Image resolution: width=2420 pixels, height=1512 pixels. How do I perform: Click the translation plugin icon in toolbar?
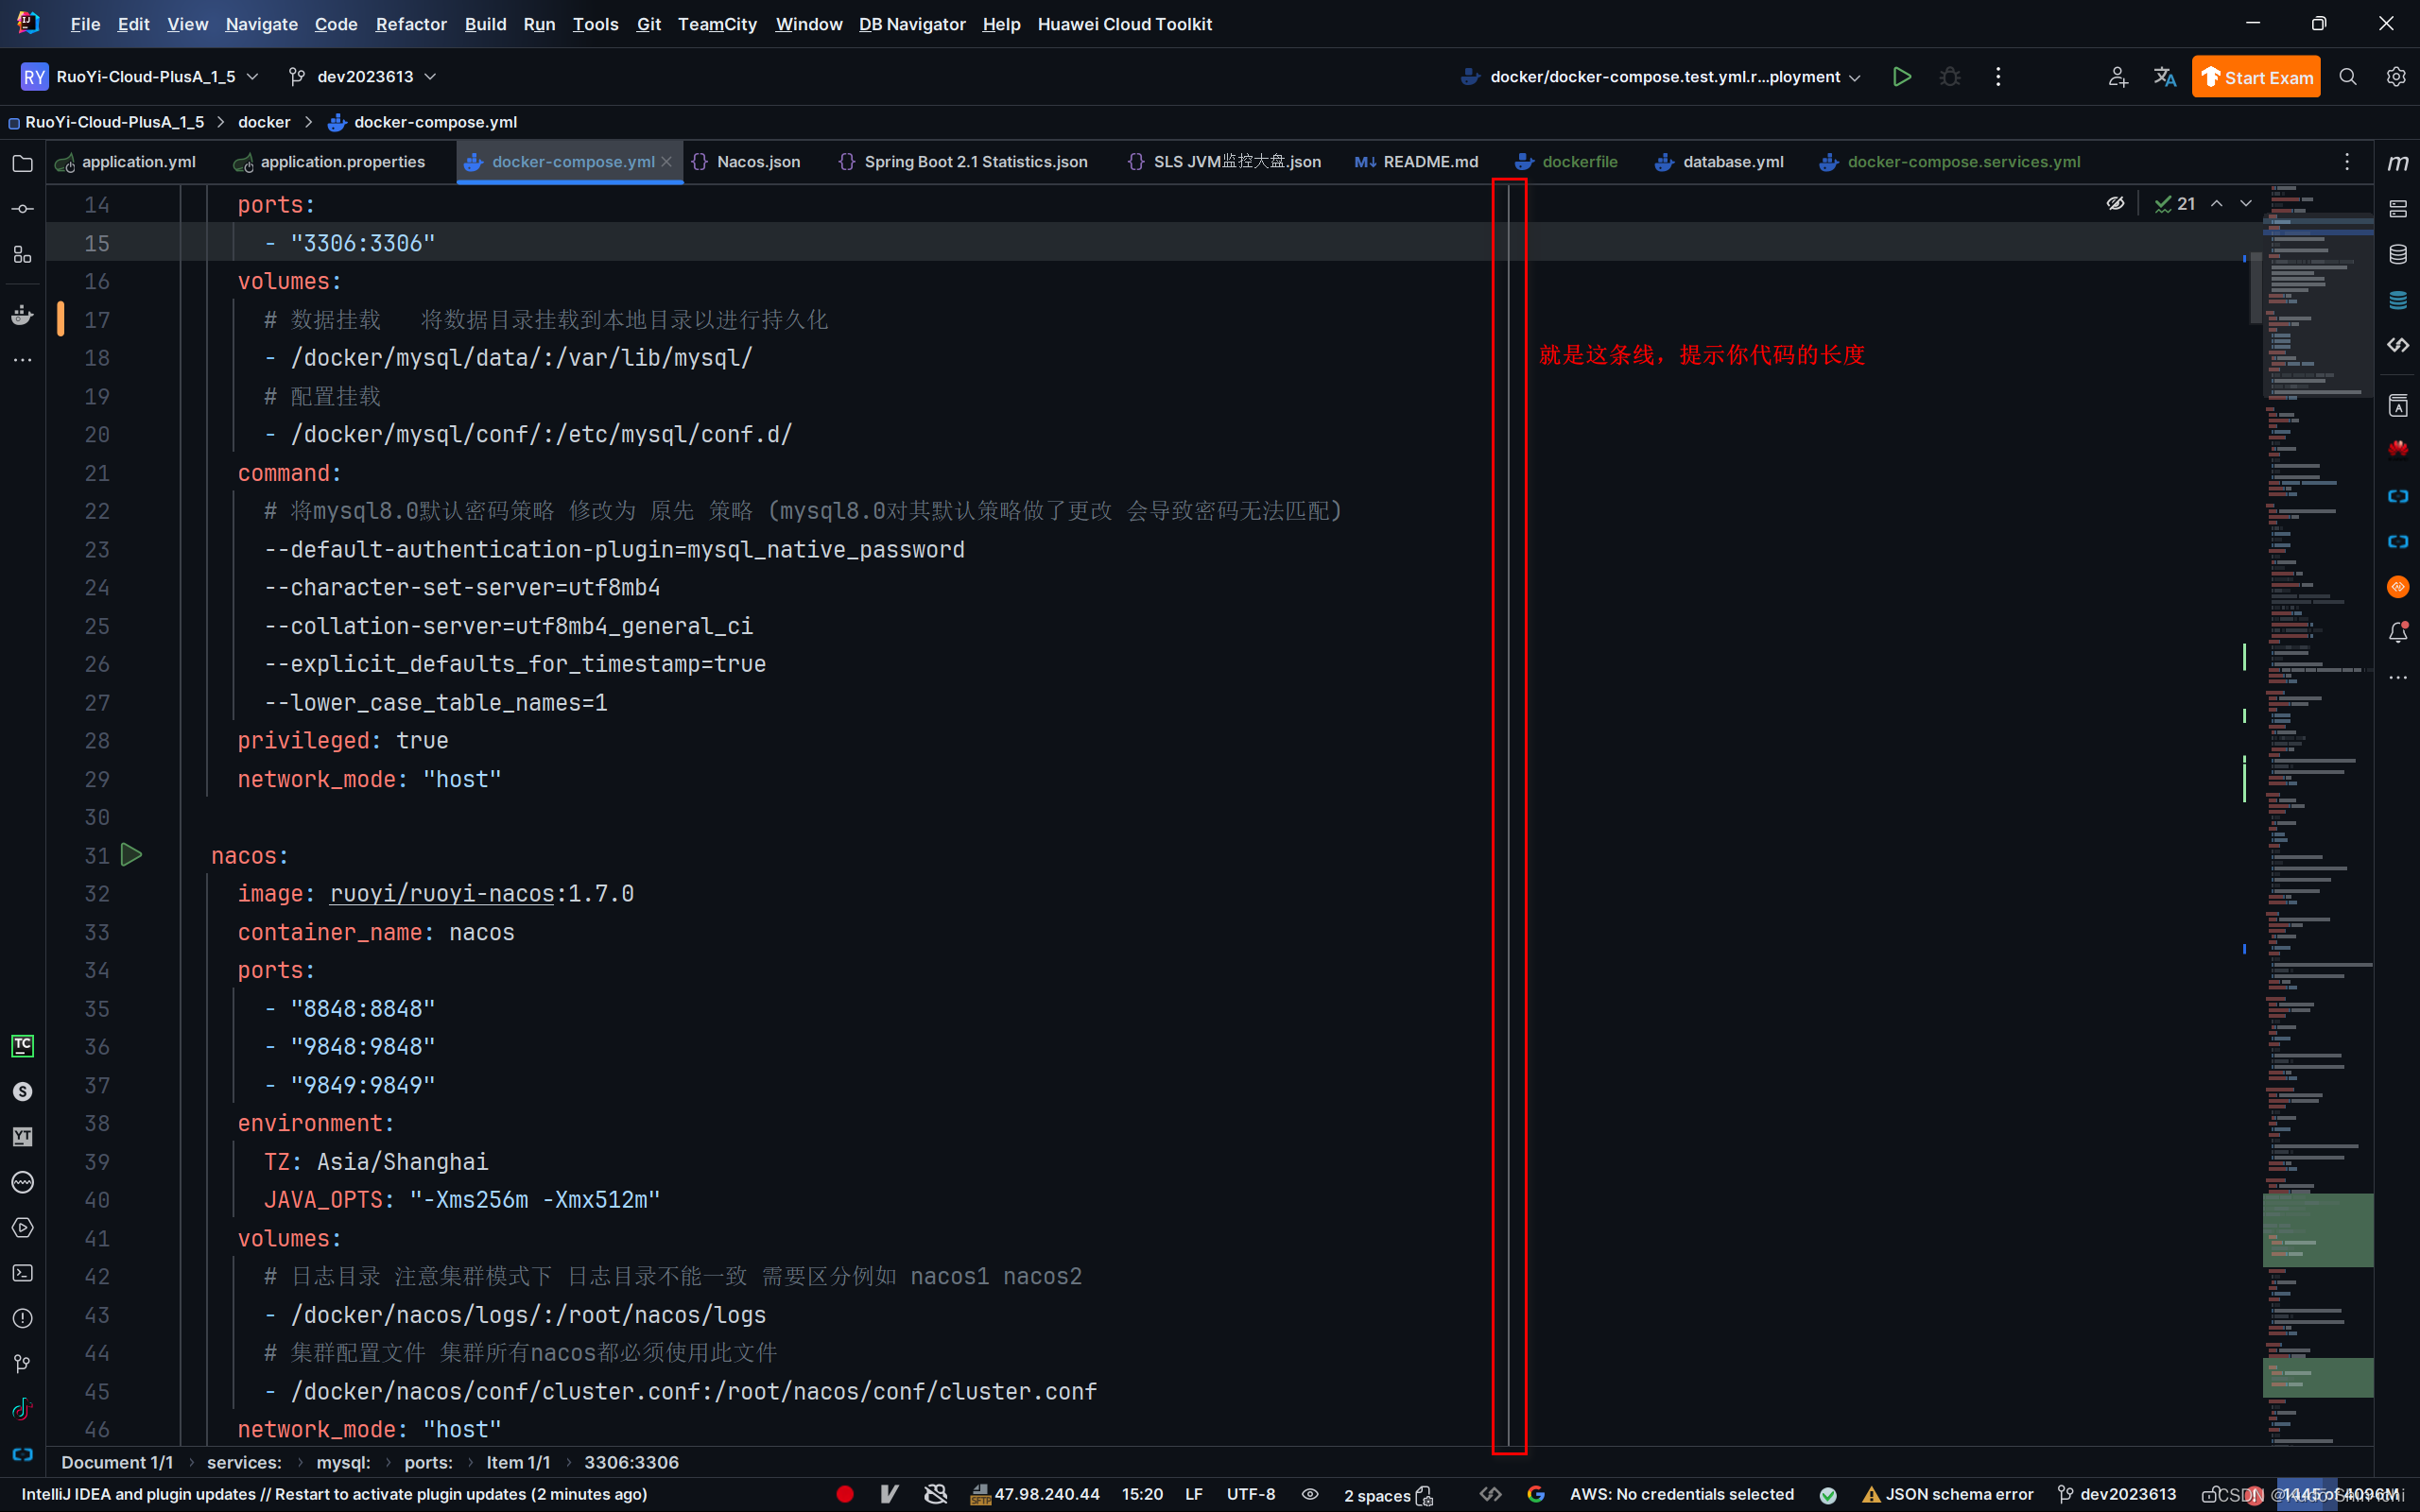(x=2165, y=77)
